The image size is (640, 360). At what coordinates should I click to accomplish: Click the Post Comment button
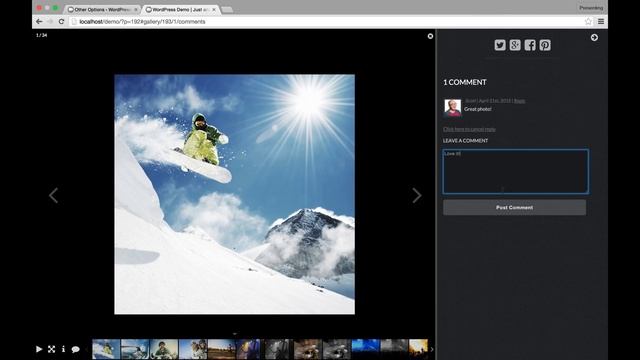pos(515,207)
